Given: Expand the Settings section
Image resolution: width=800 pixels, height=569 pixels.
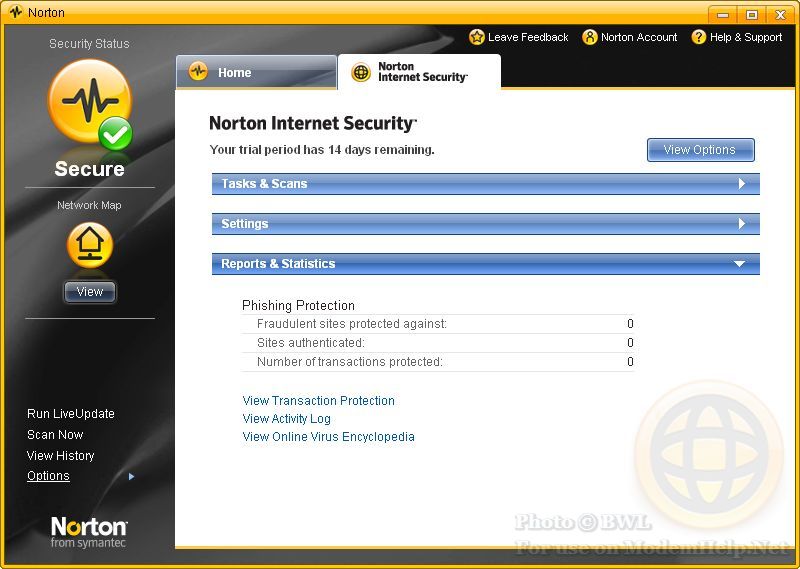Looking at the screenshot, I should click(486, 224).
